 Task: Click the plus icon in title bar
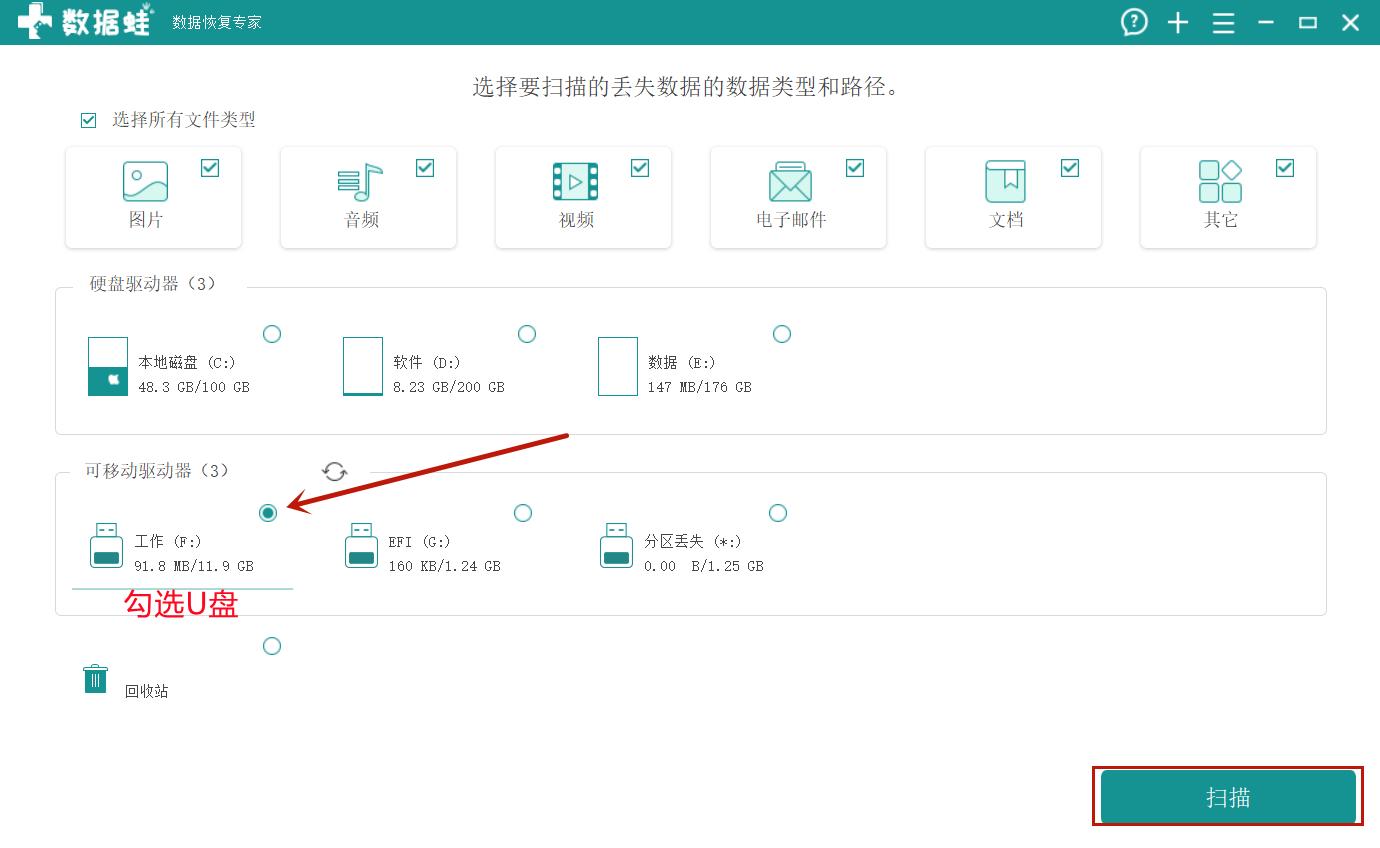(1178, 23)
